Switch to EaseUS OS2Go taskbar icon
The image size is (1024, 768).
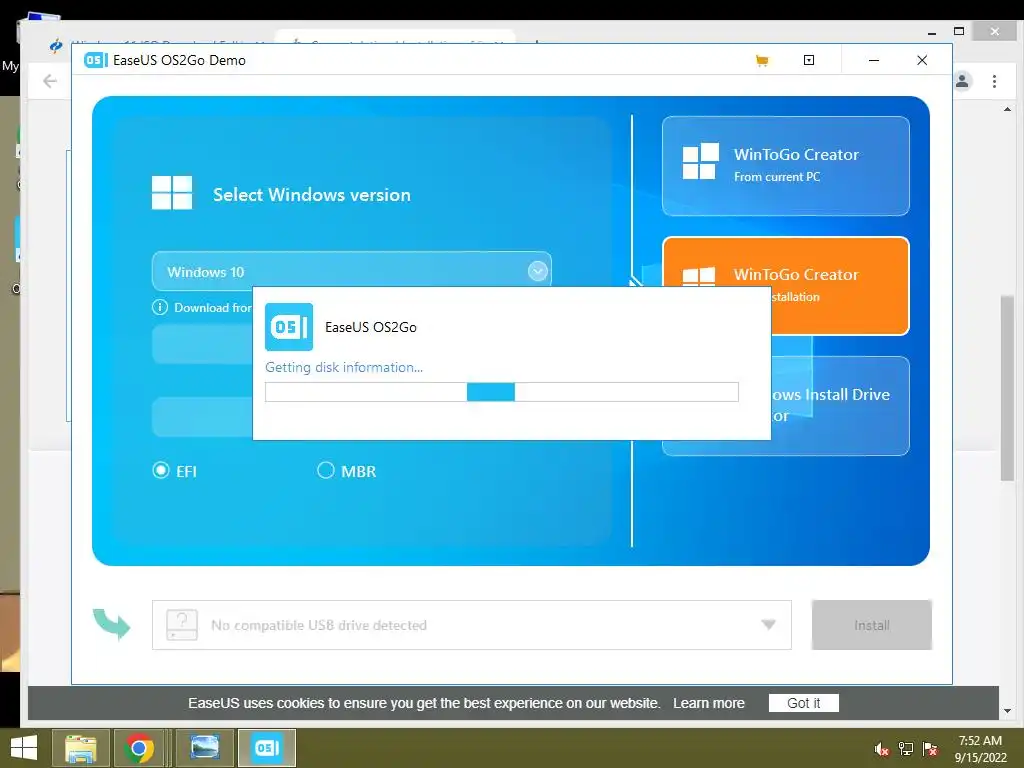[x=266, y=748]
